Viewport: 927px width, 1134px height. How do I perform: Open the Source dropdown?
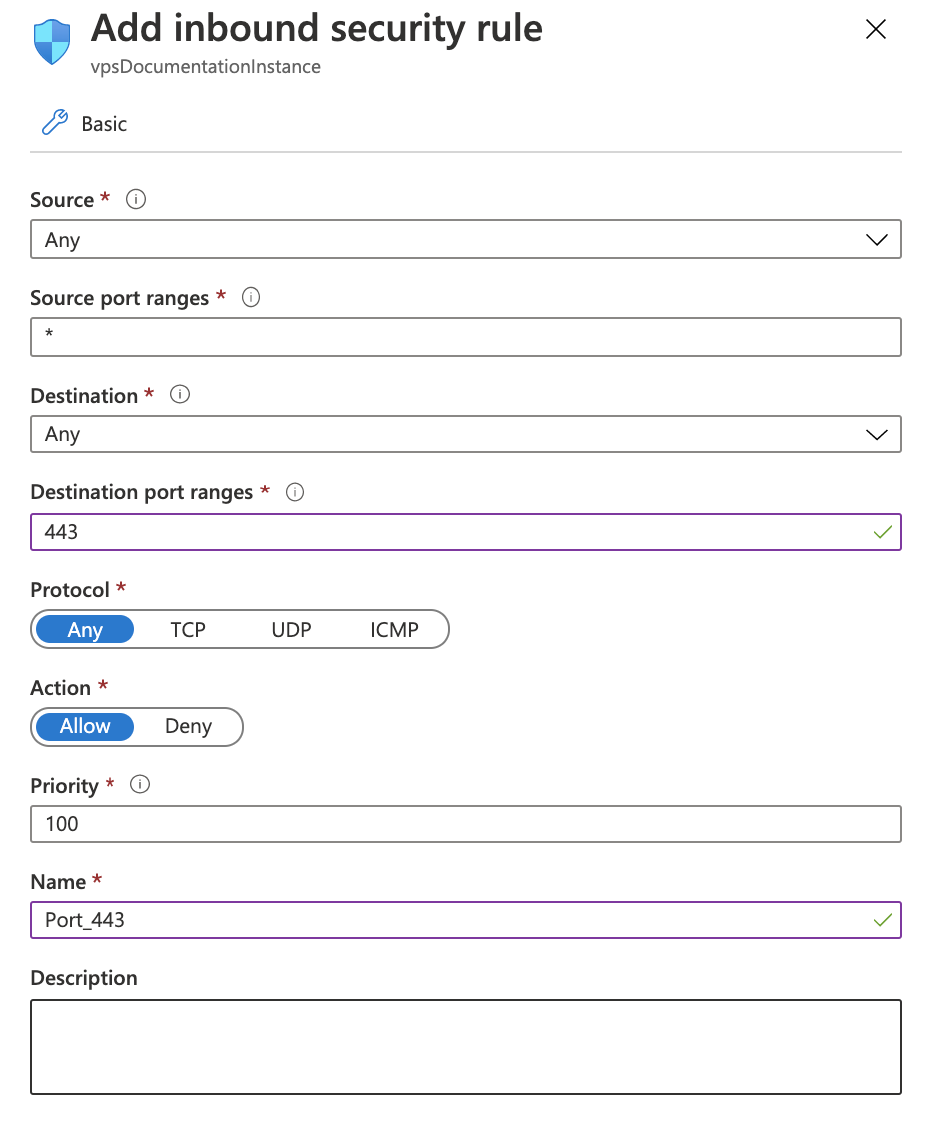[466, 239]
